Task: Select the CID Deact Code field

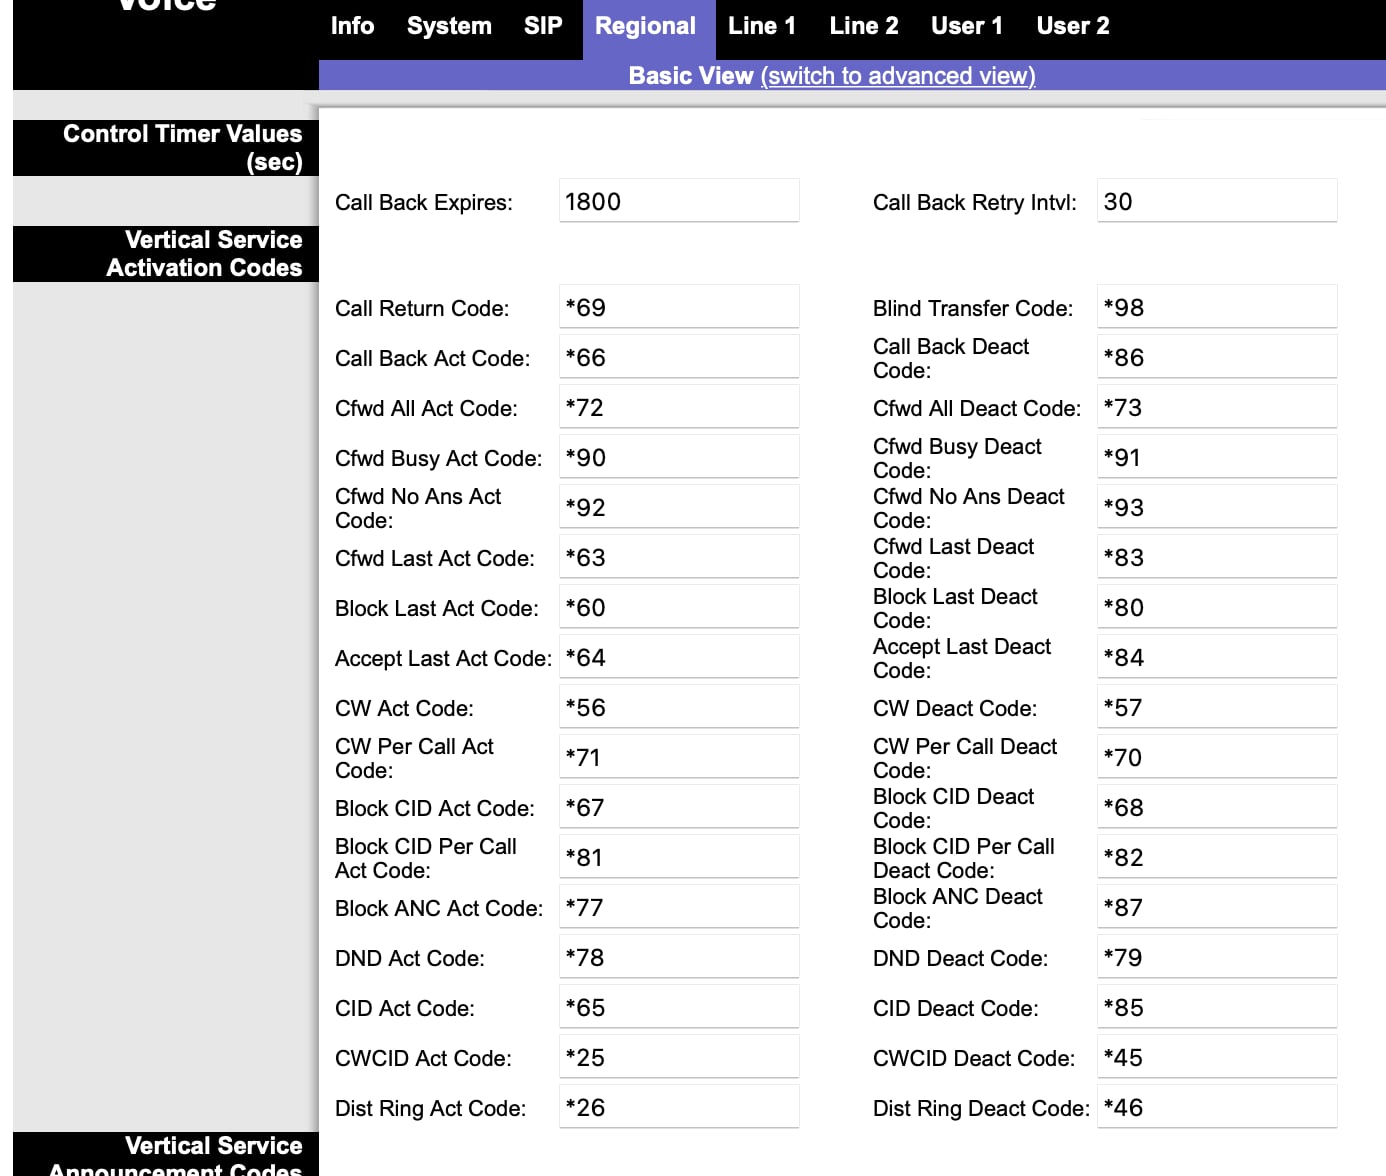Action: (x=1217, y=1007)
